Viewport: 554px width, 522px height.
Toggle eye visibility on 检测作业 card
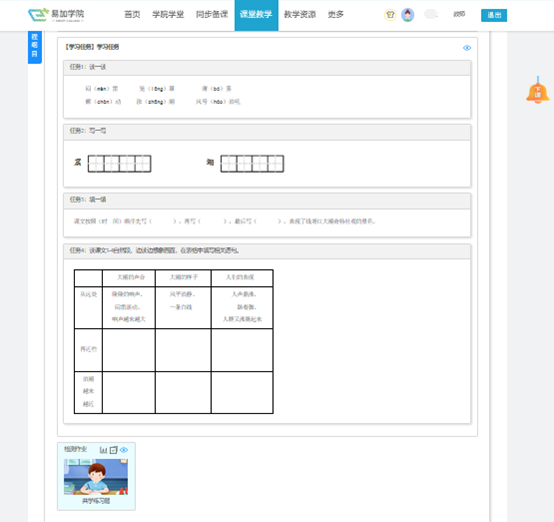pos(124,450)
